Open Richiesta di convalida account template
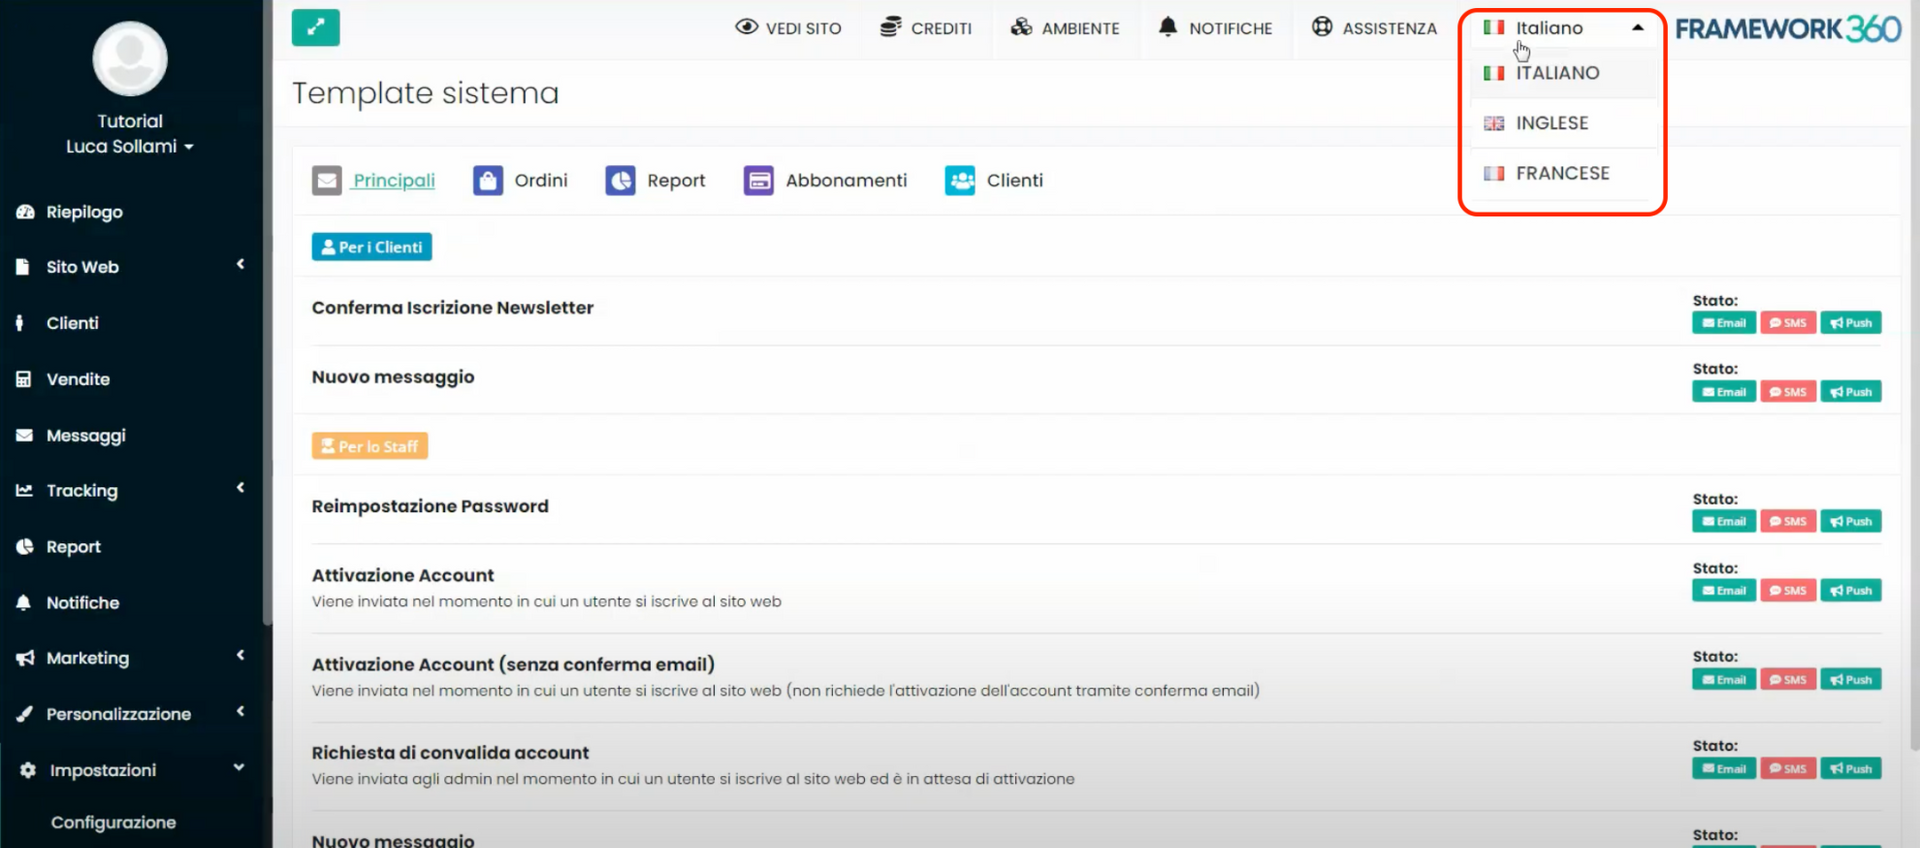The width and height of the screenshot is (1920, 848). (450, 753)
